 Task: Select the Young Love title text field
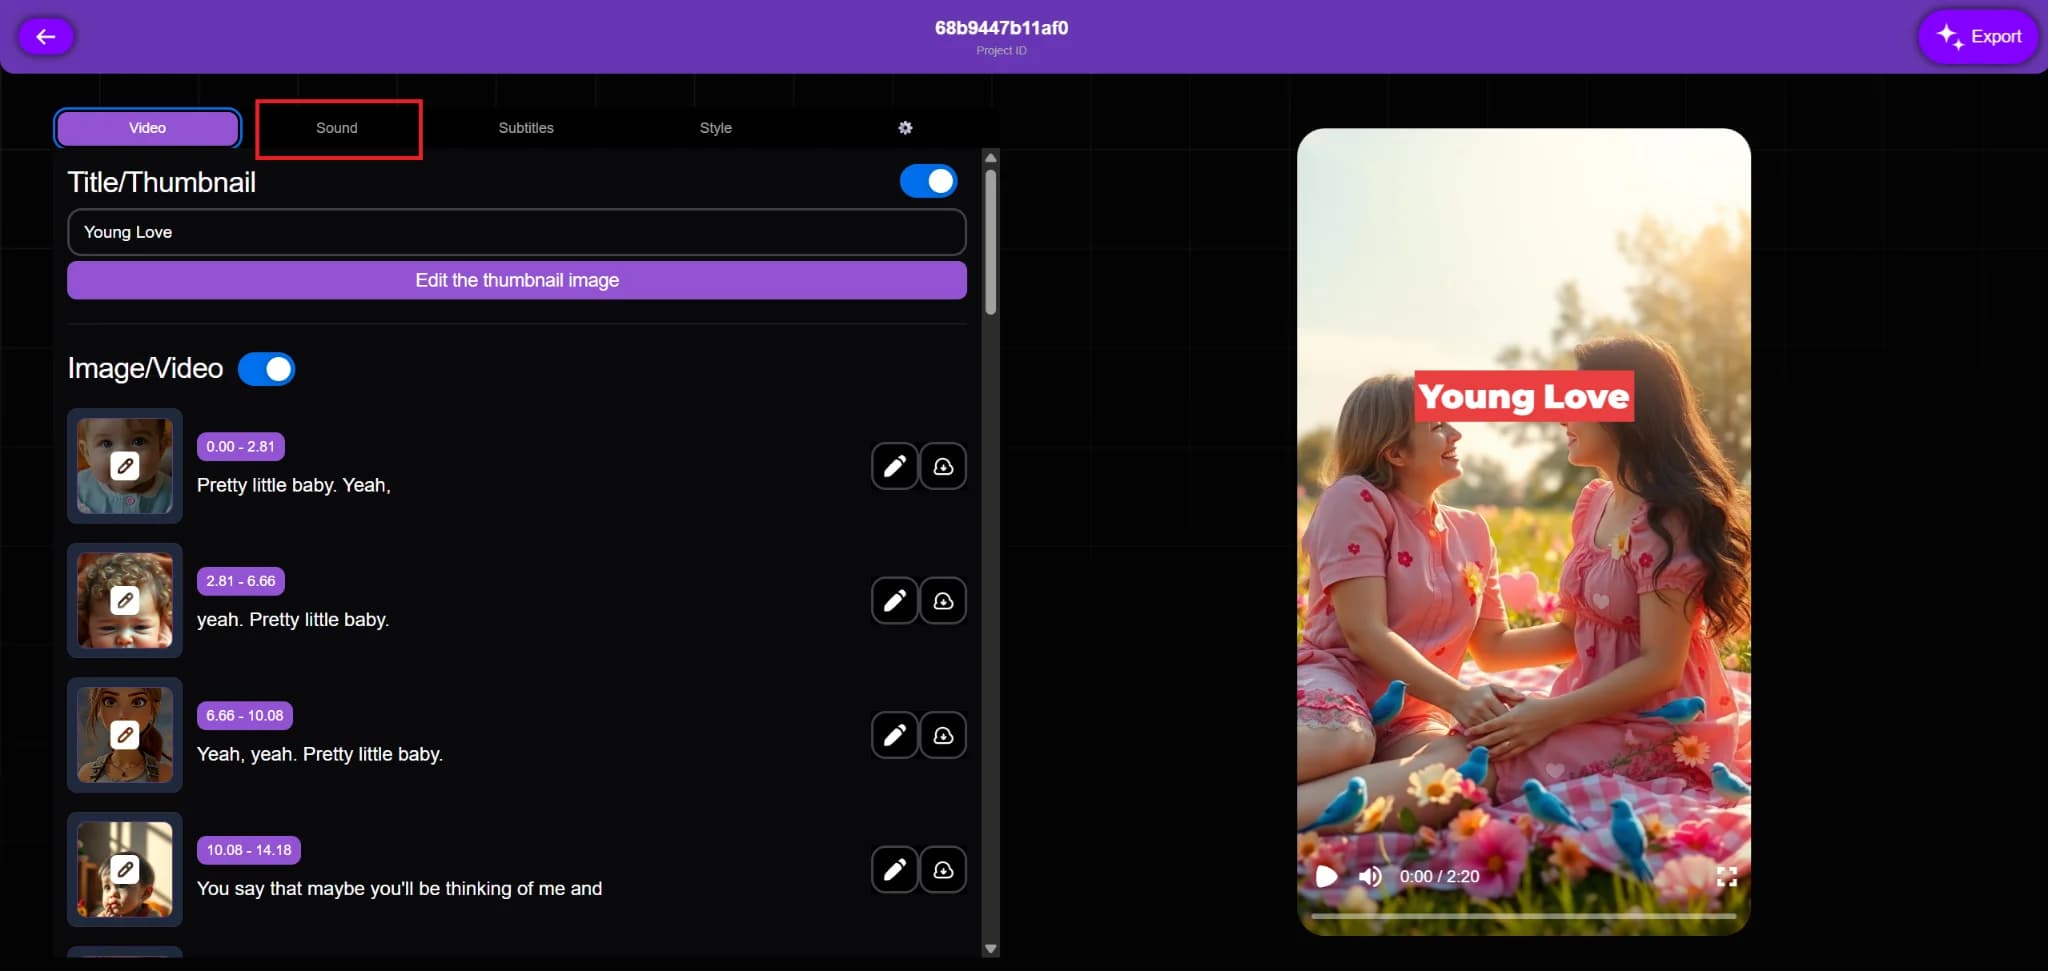tap(516, 232)
